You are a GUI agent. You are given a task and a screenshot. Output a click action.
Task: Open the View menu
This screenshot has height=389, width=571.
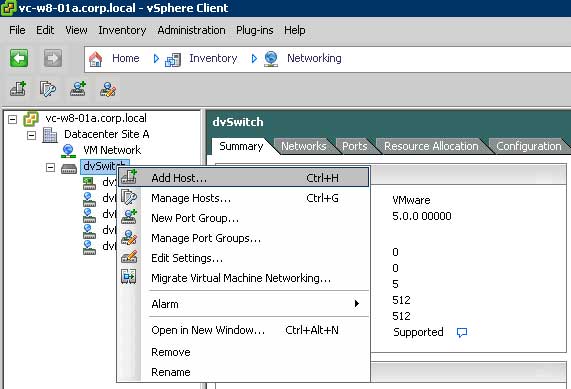pos(76,30)
